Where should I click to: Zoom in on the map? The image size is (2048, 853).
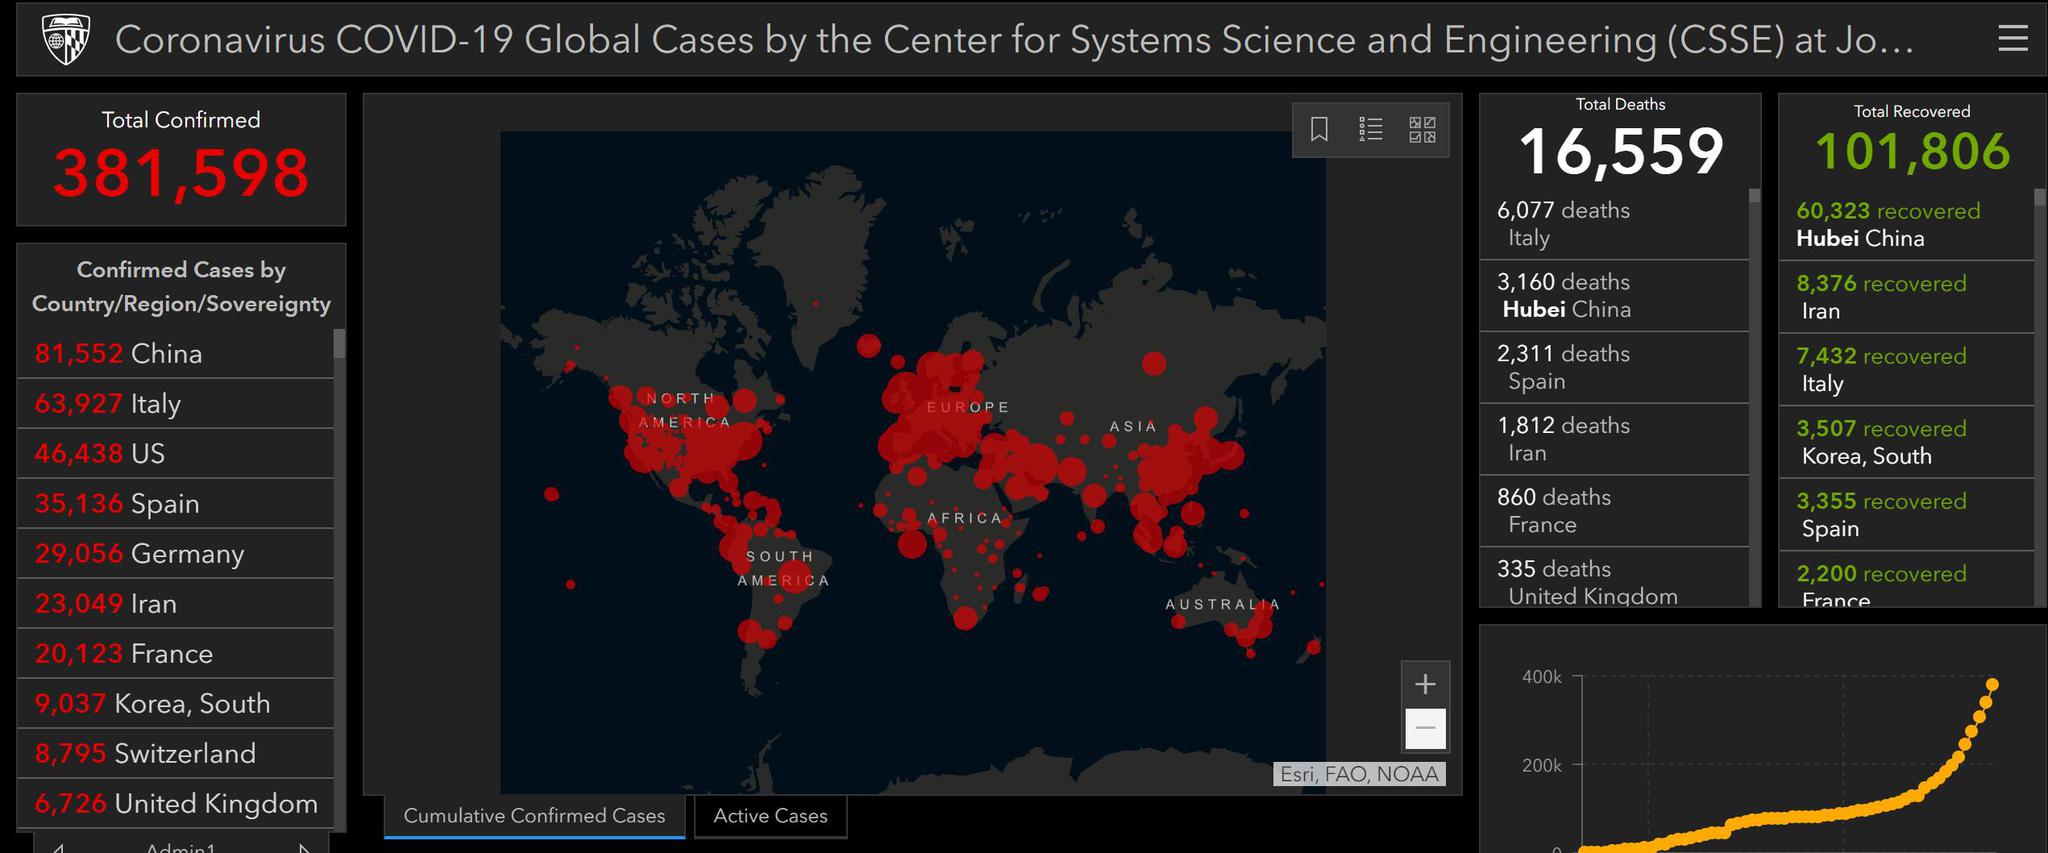pyautogui.click(x=1426, y=684)
